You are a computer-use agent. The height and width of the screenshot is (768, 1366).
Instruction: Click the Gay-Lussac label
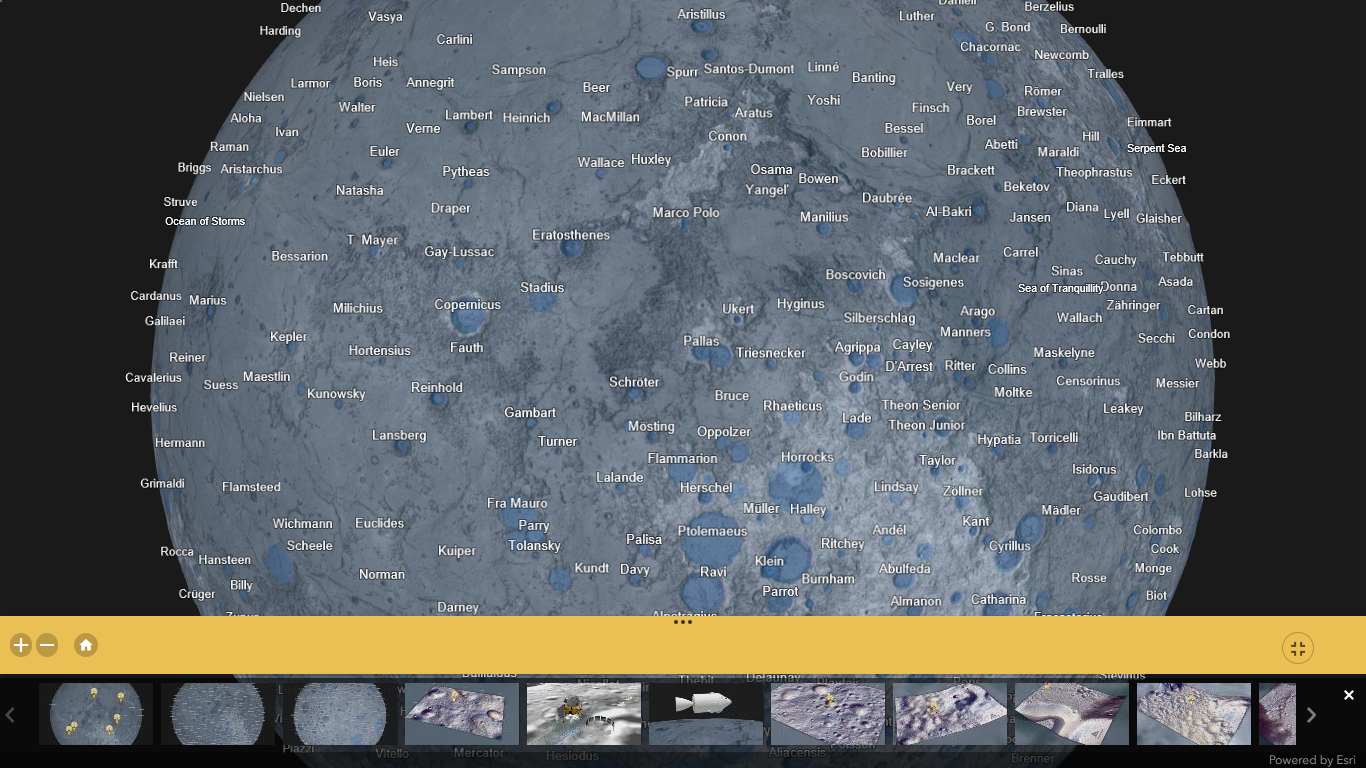459,252
